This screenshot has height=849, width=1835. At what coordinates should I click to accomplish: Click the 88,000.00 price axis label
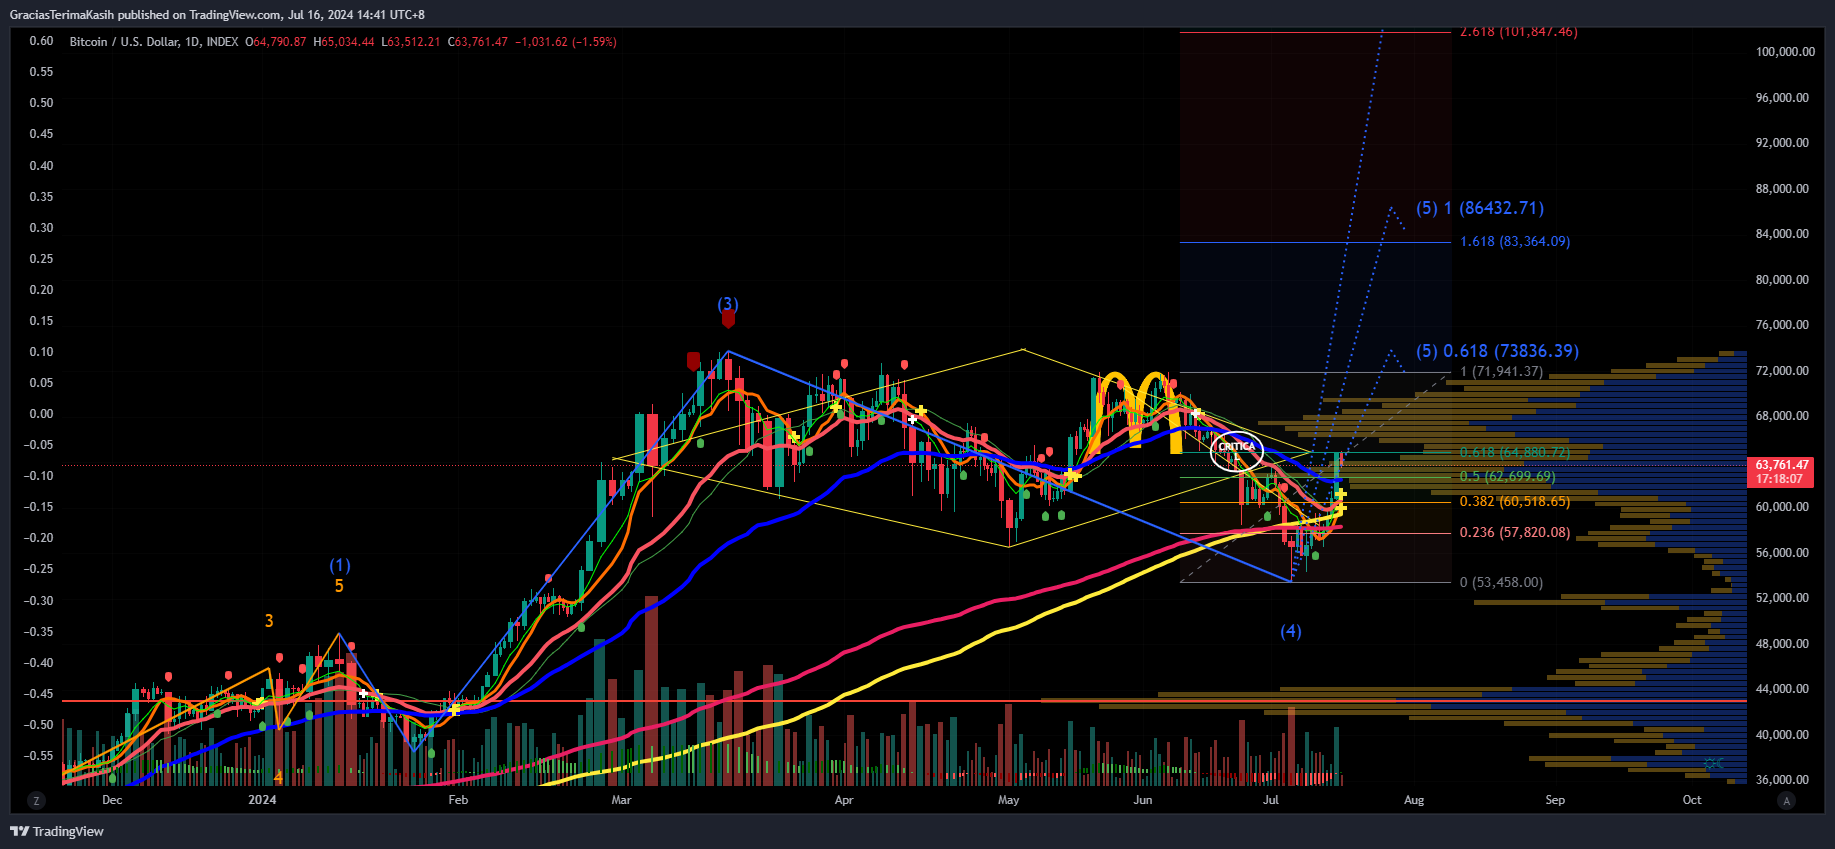[x=1782, y=189]
